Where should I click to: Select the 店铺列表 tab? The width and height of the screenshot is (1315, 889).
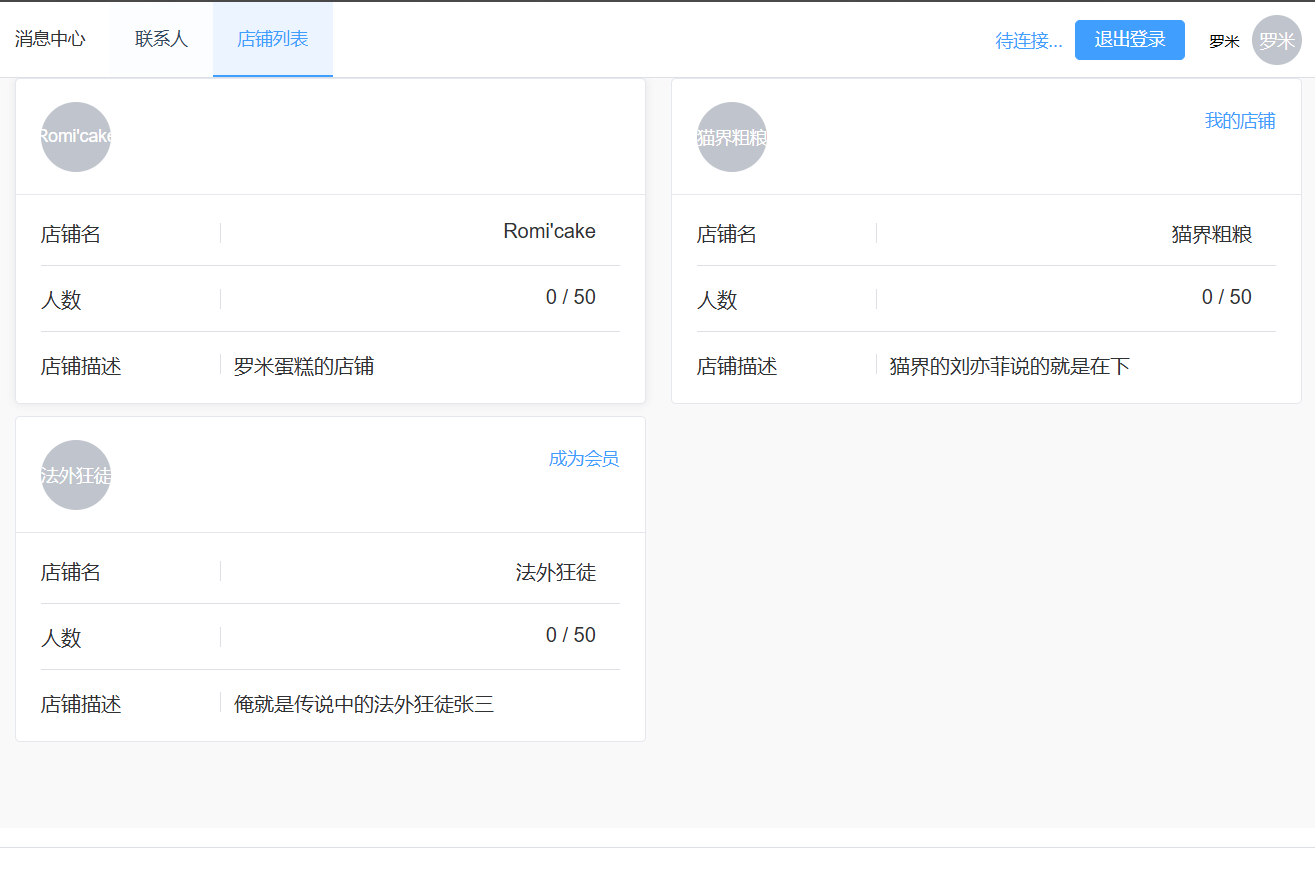272,39
